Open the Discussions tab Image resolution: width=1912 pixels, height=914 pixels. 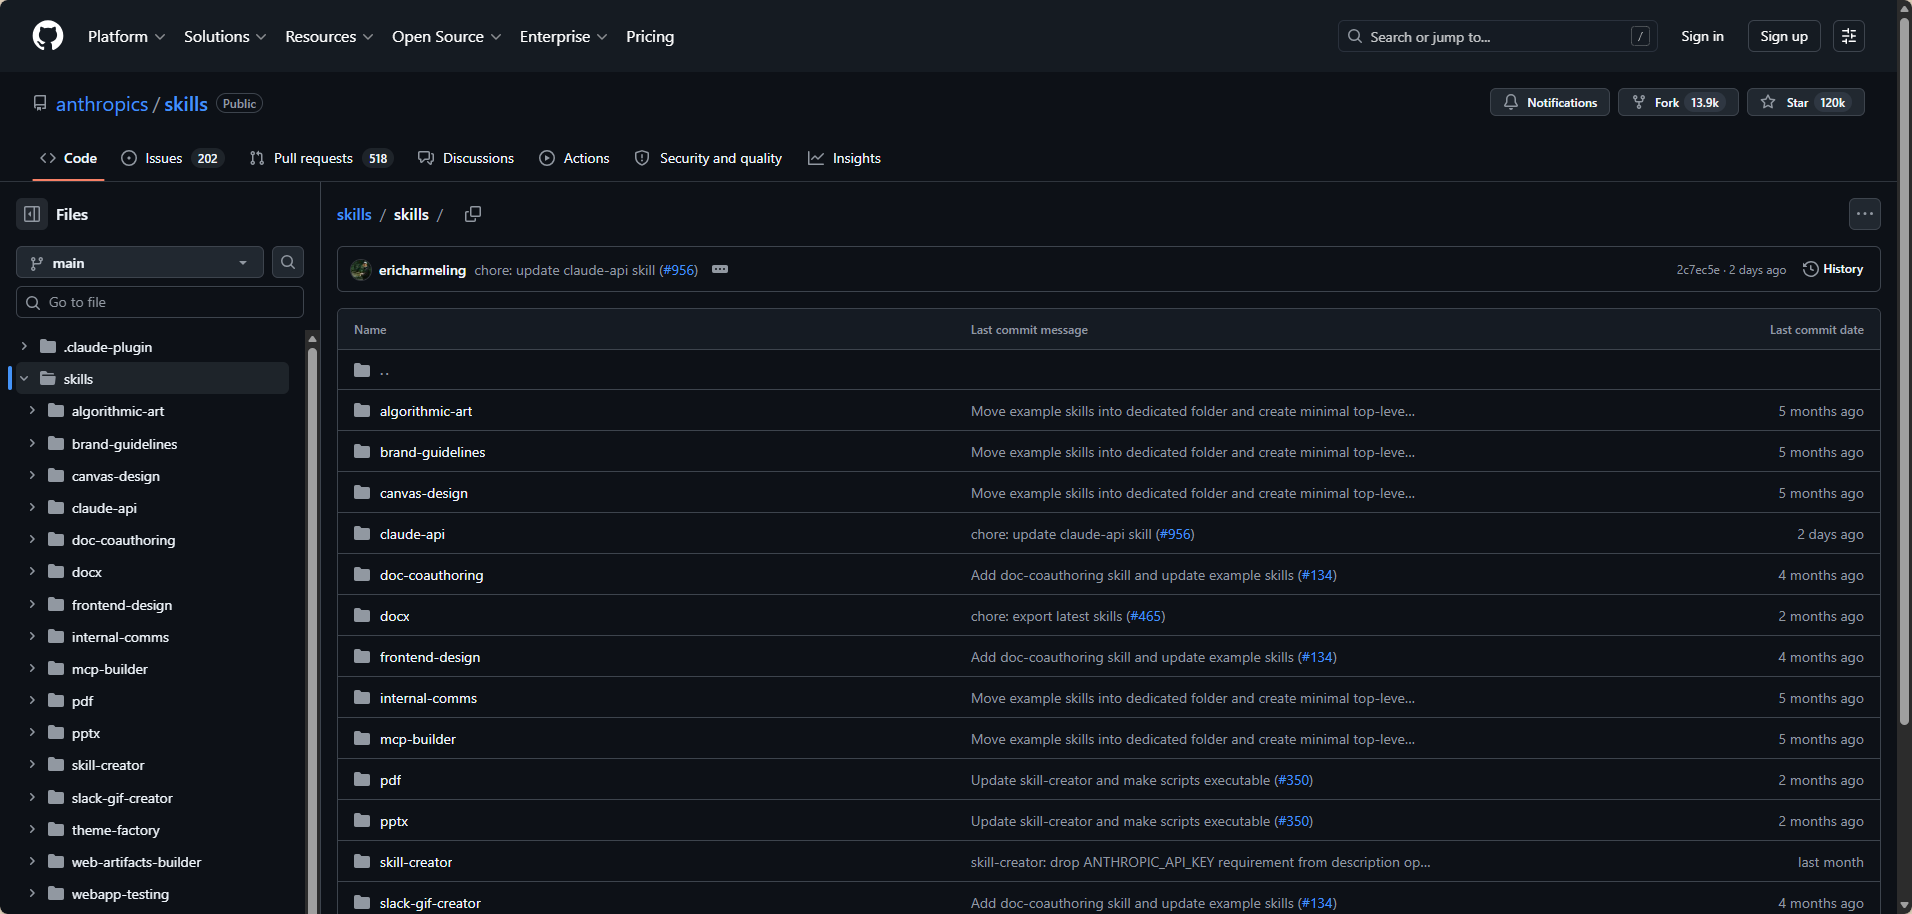(x=466, y=158)
